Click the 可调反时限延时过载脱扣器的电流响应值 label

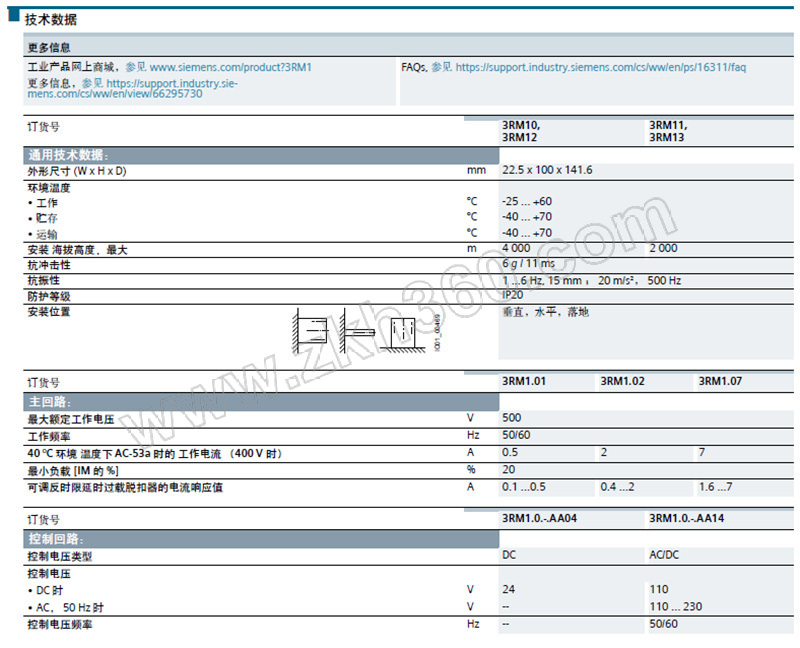[x=125, y=487]
